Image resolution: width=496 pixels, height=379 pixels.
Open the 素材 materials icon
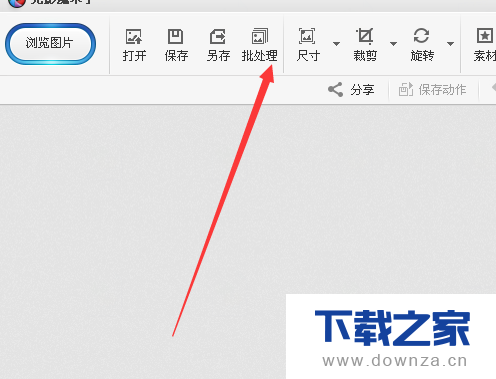point(485,45)
